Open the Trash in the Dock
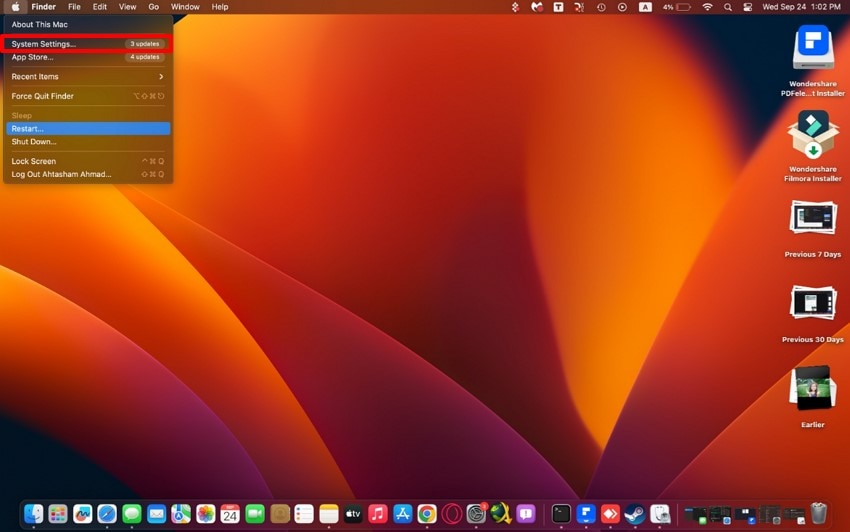Screen dimensions: 850x532 (819, 514)
